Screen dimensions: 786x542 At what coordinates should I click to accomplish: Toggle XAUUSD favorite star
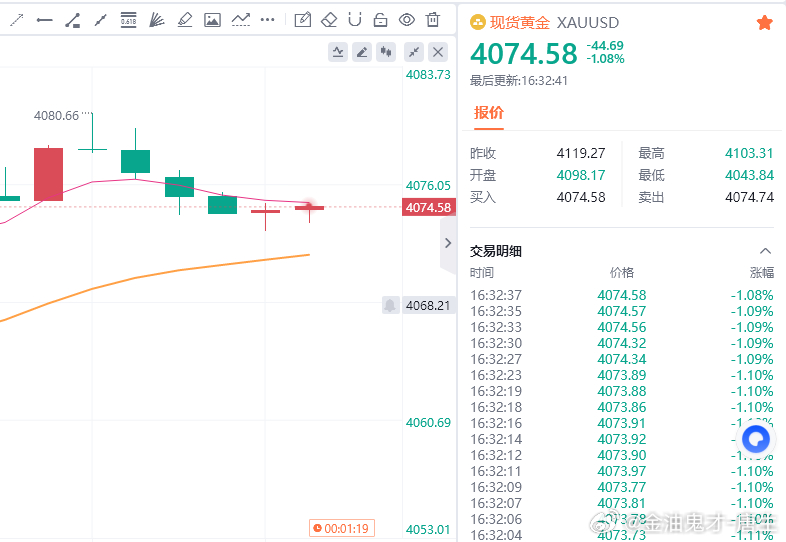(x=764, y=23)
